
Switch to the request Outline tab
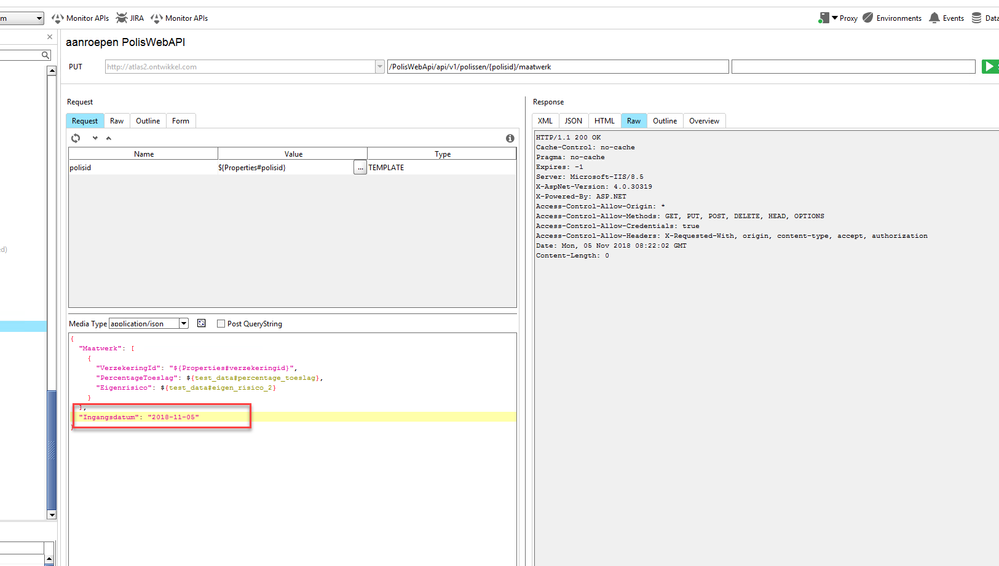point(148,121)
